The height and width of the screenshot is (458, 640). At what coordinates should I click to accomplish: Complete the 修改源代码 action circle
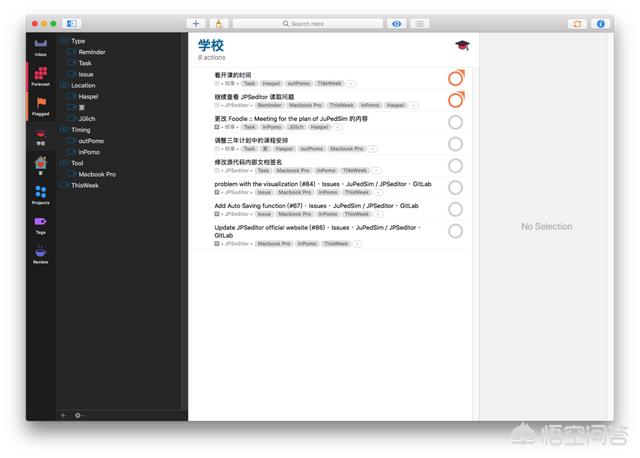point(455,166)
